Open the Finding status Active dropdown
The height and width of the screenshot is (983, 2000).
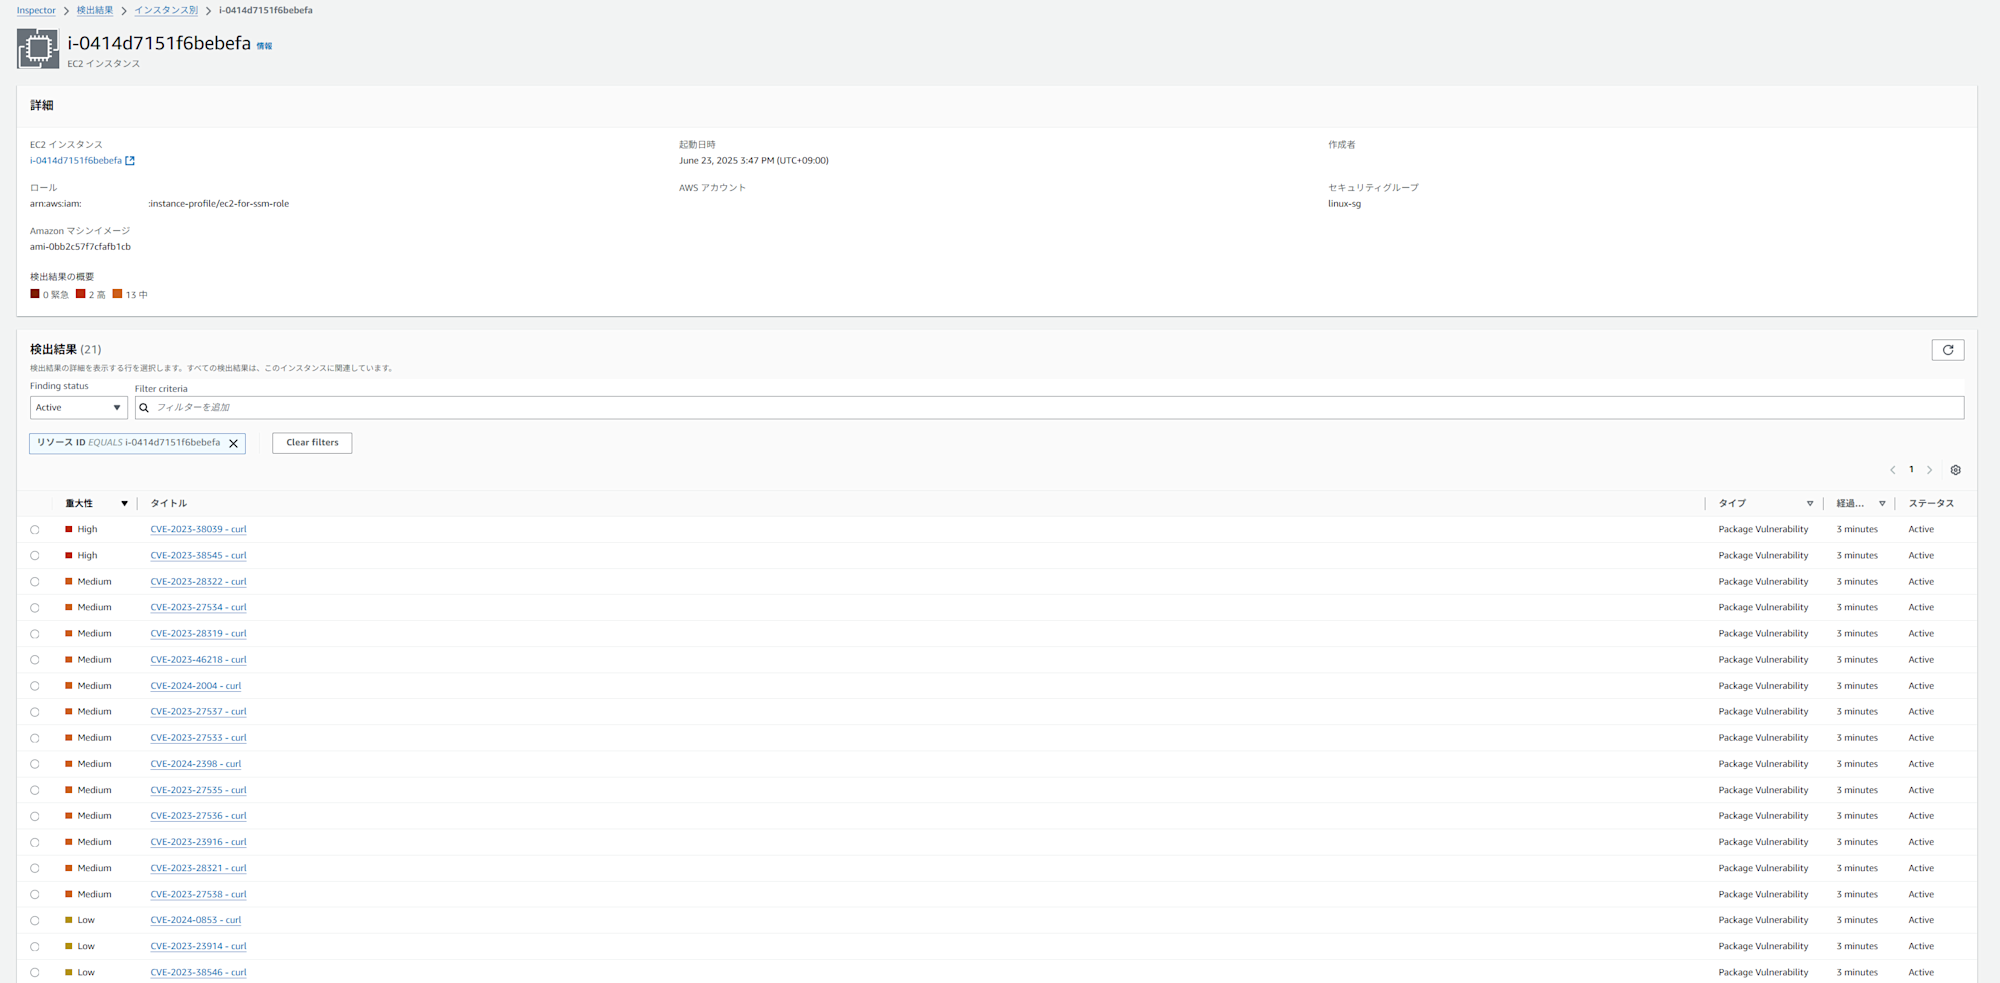[78, 408]
